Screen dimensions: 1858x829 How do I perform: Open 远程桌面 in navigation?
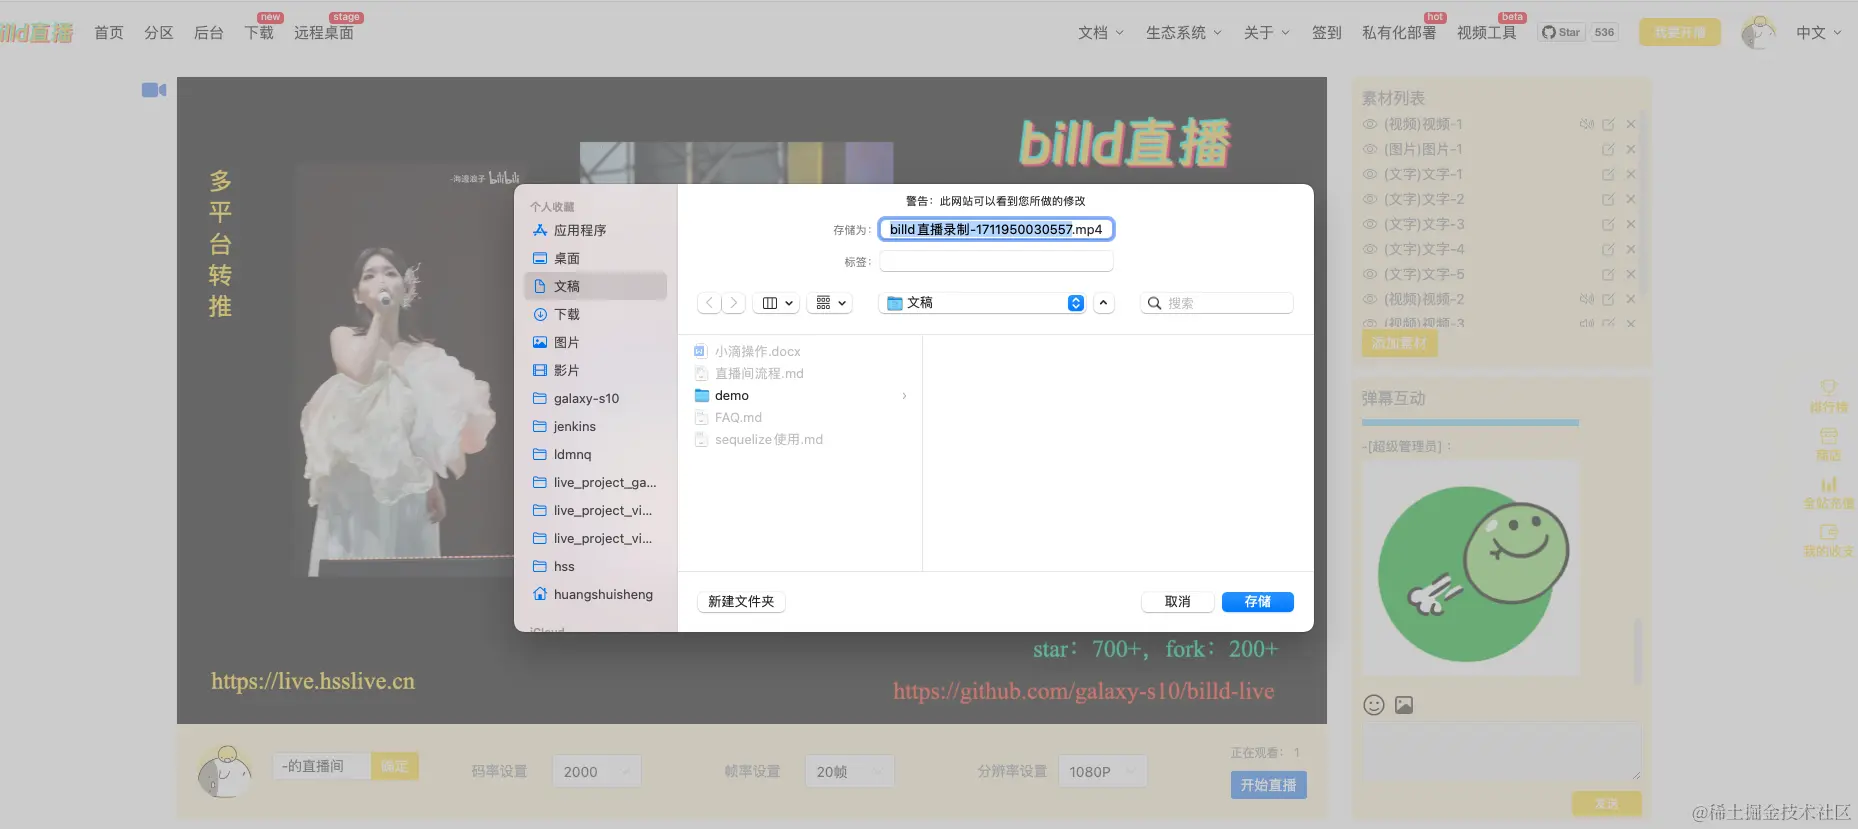tap(324, 33)
